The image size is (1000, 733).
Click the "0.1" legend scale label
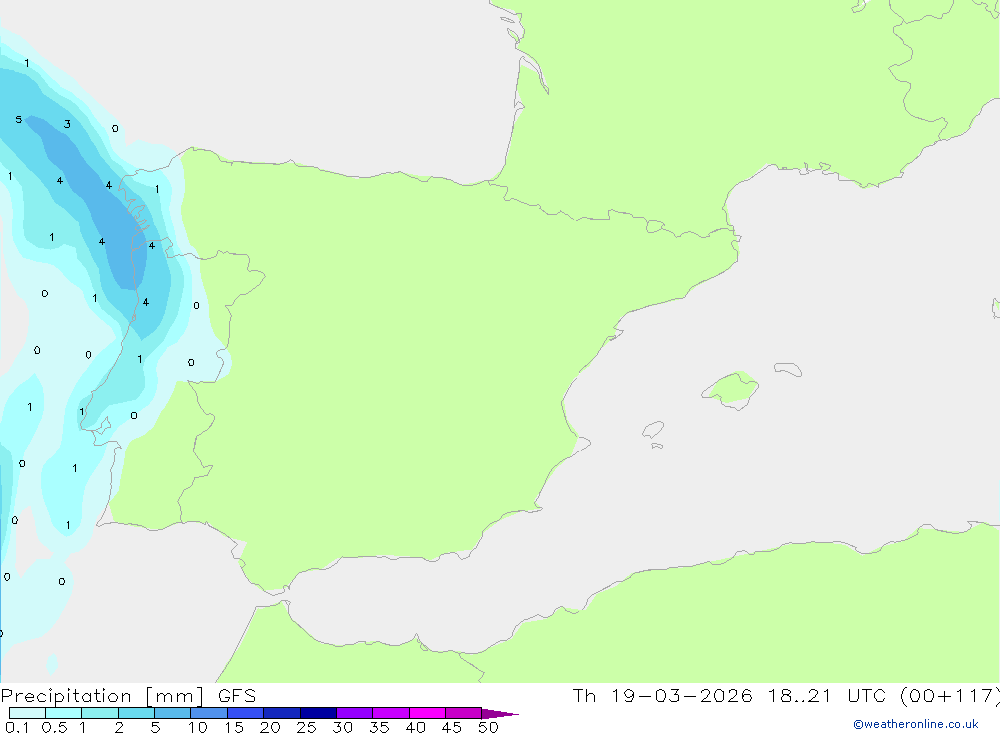point(17,727)
